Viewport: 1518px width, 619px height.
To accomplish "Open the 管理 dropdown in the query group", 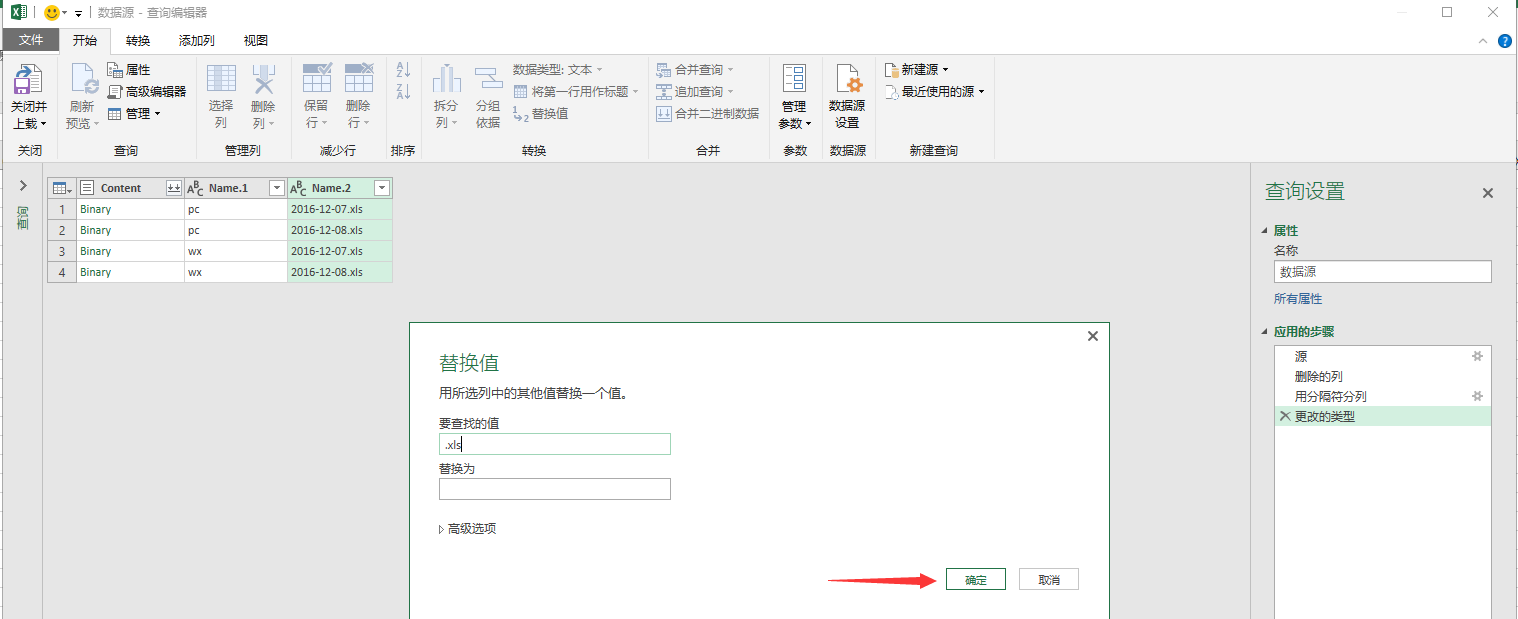I will point(134,113).
